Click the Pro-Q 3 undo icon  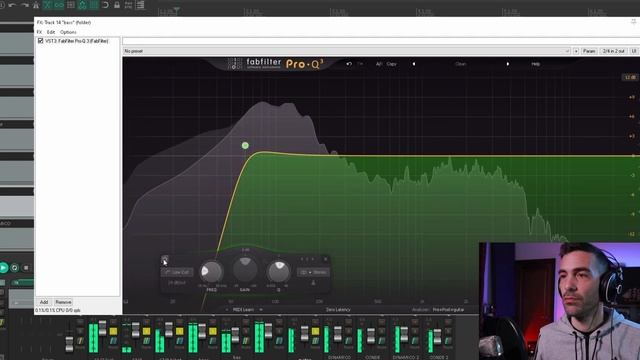[349, 64]
